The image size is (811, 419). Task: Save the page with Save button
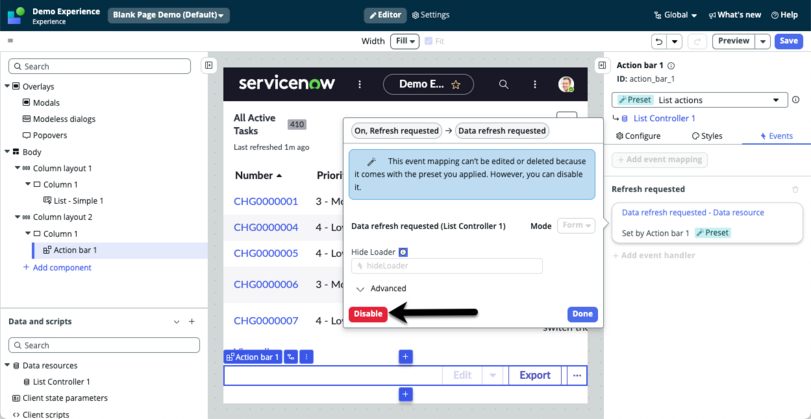click(x=788, y=41)
